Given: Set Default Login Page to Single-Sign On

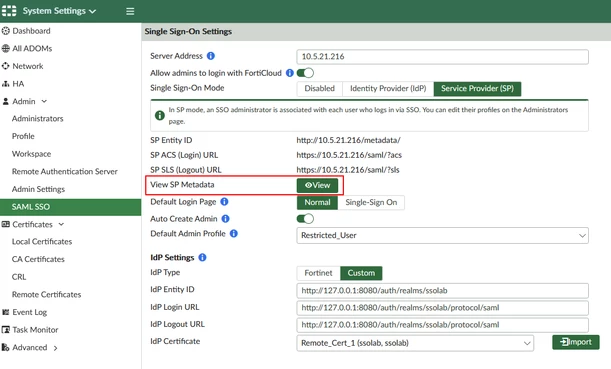Looking at the screenshot, I should point(371,202).
